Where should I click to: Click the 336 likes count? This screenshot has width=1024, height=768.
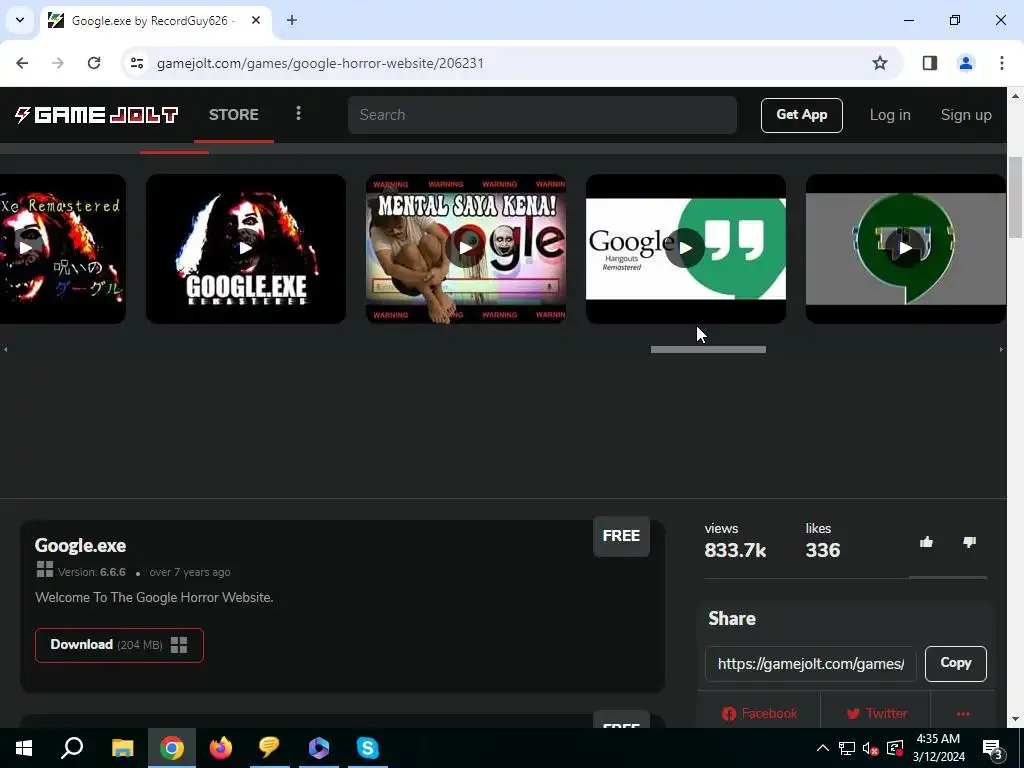pos(823,551)
